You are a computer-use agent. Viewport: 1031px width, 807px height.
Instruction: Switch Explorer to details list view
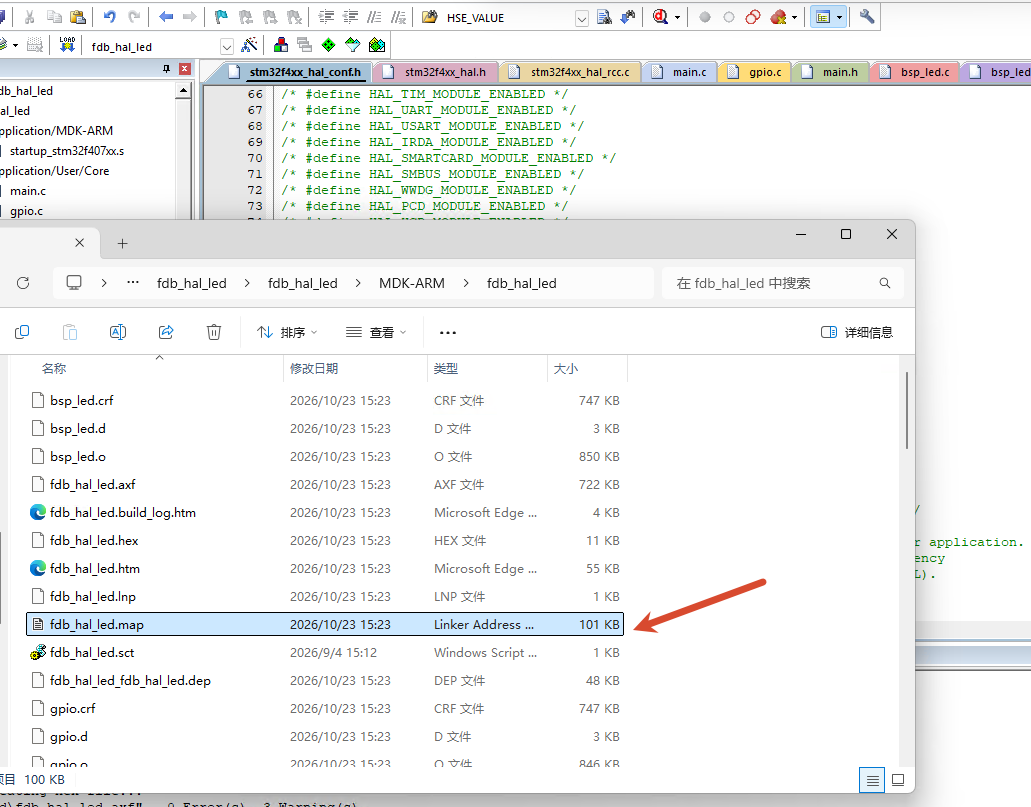pyautogui.click(x=872, y=781)
